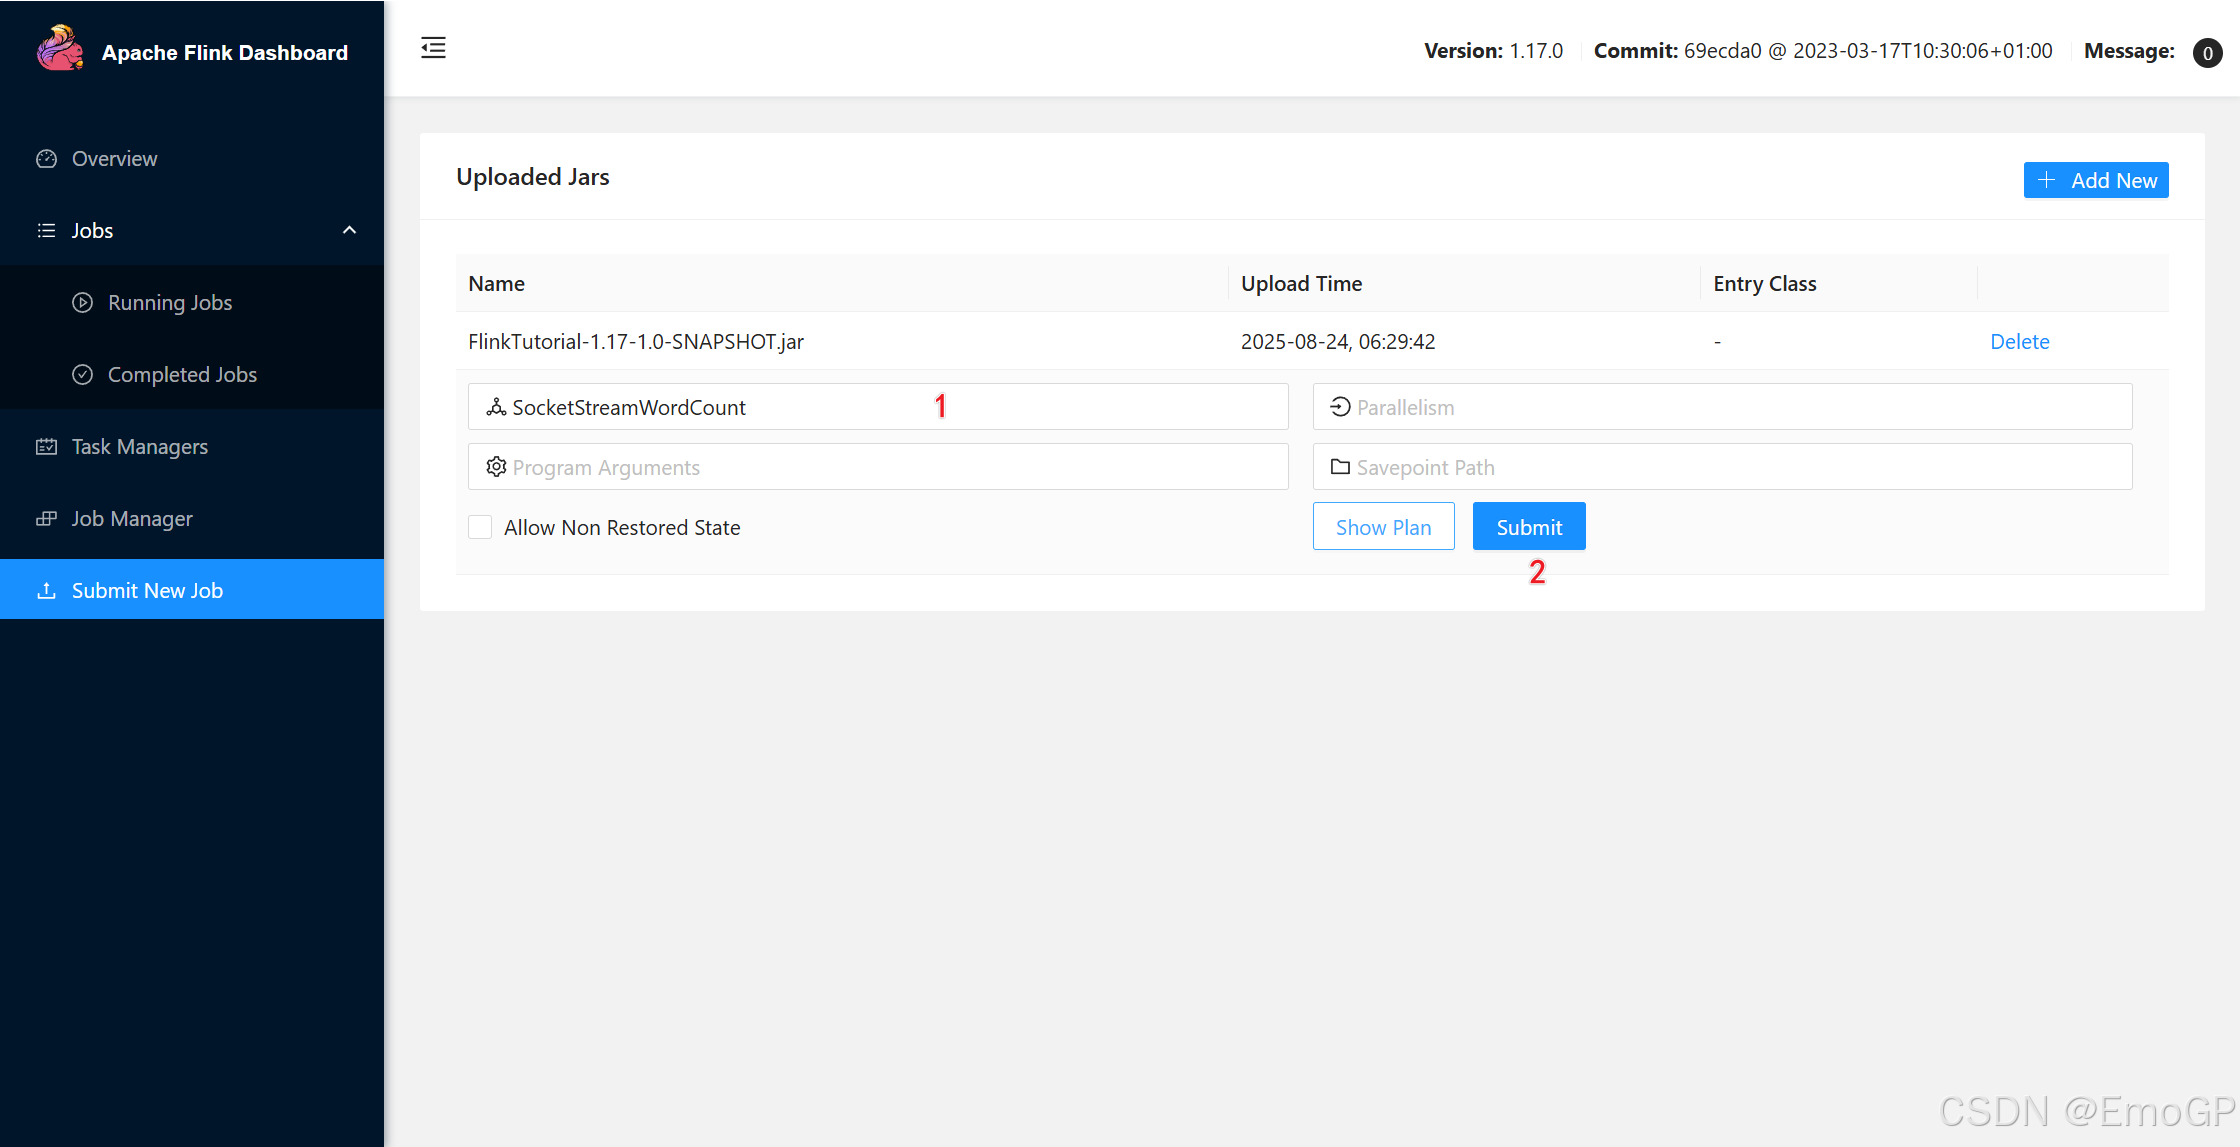Collapse the sidebar with the menu fold icon

(x=433, y=48)
